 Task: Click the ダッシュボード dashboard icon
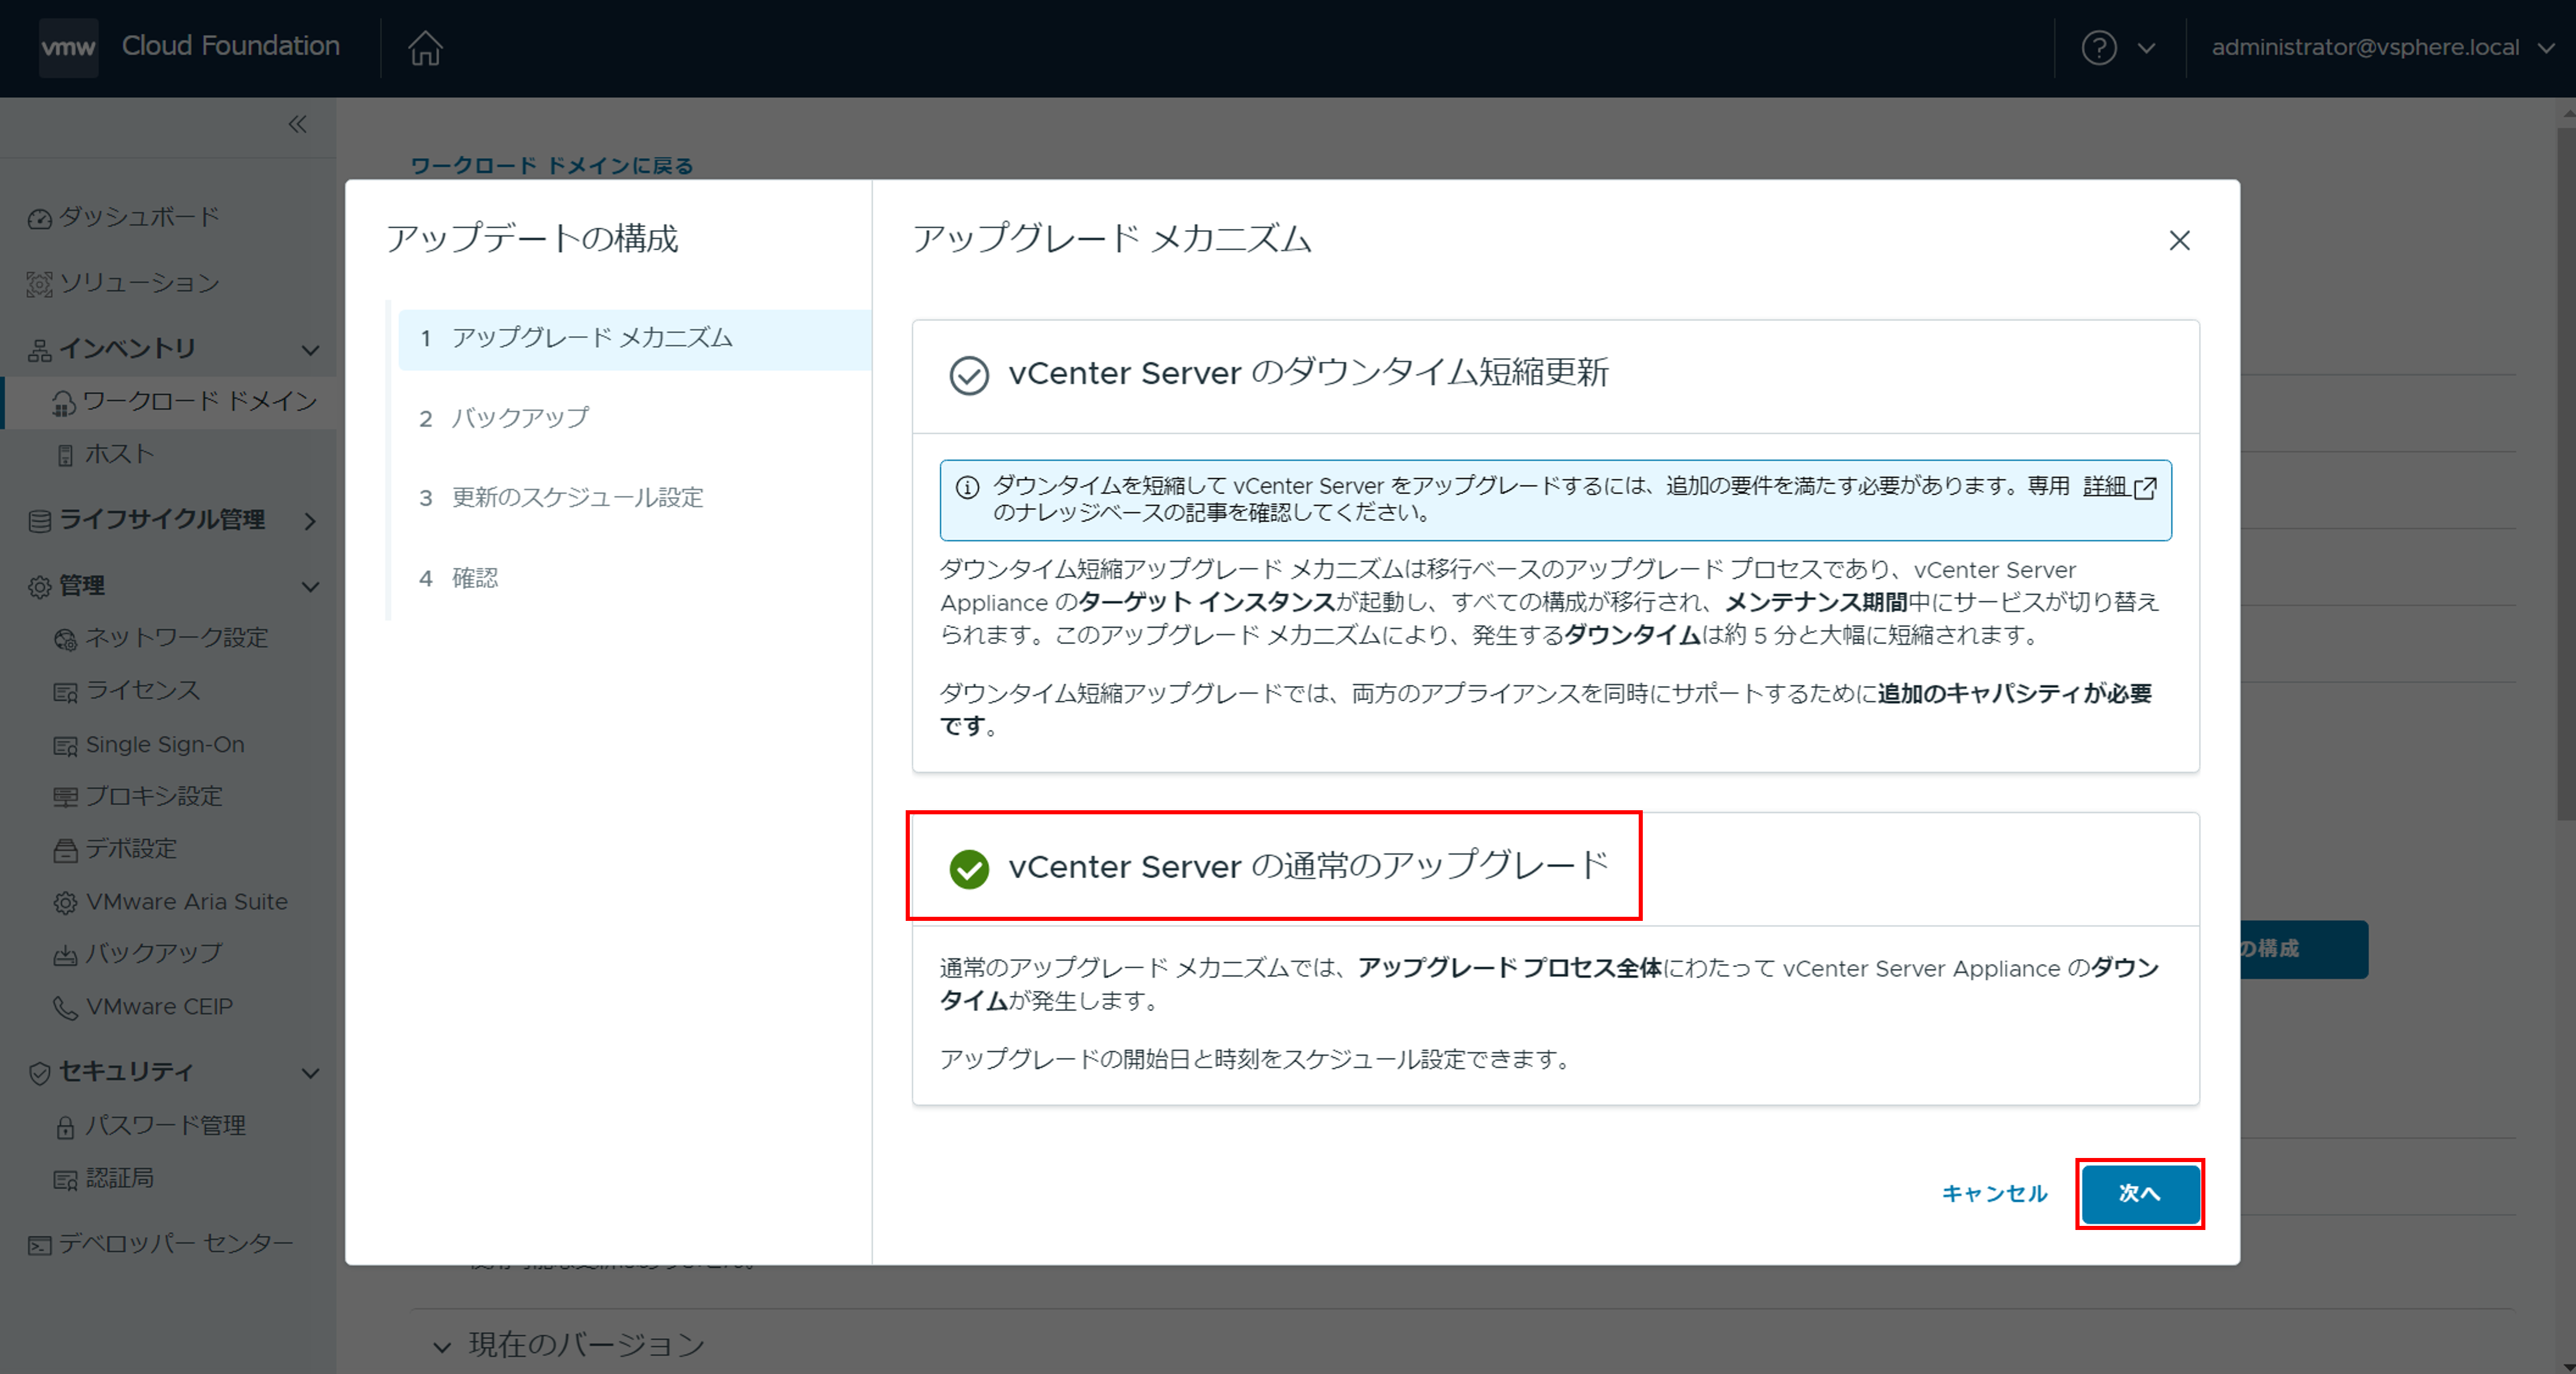(39, 218)
